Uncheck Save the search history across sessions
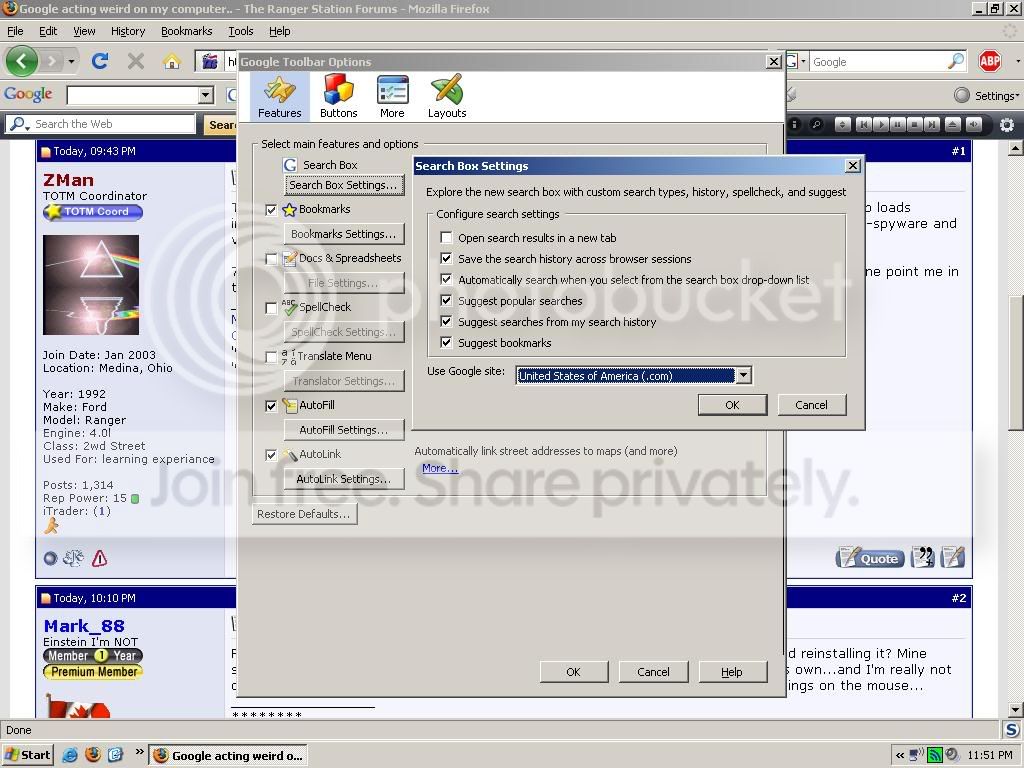The width and height of the screenshot is (1024, 768). [446, 259]
